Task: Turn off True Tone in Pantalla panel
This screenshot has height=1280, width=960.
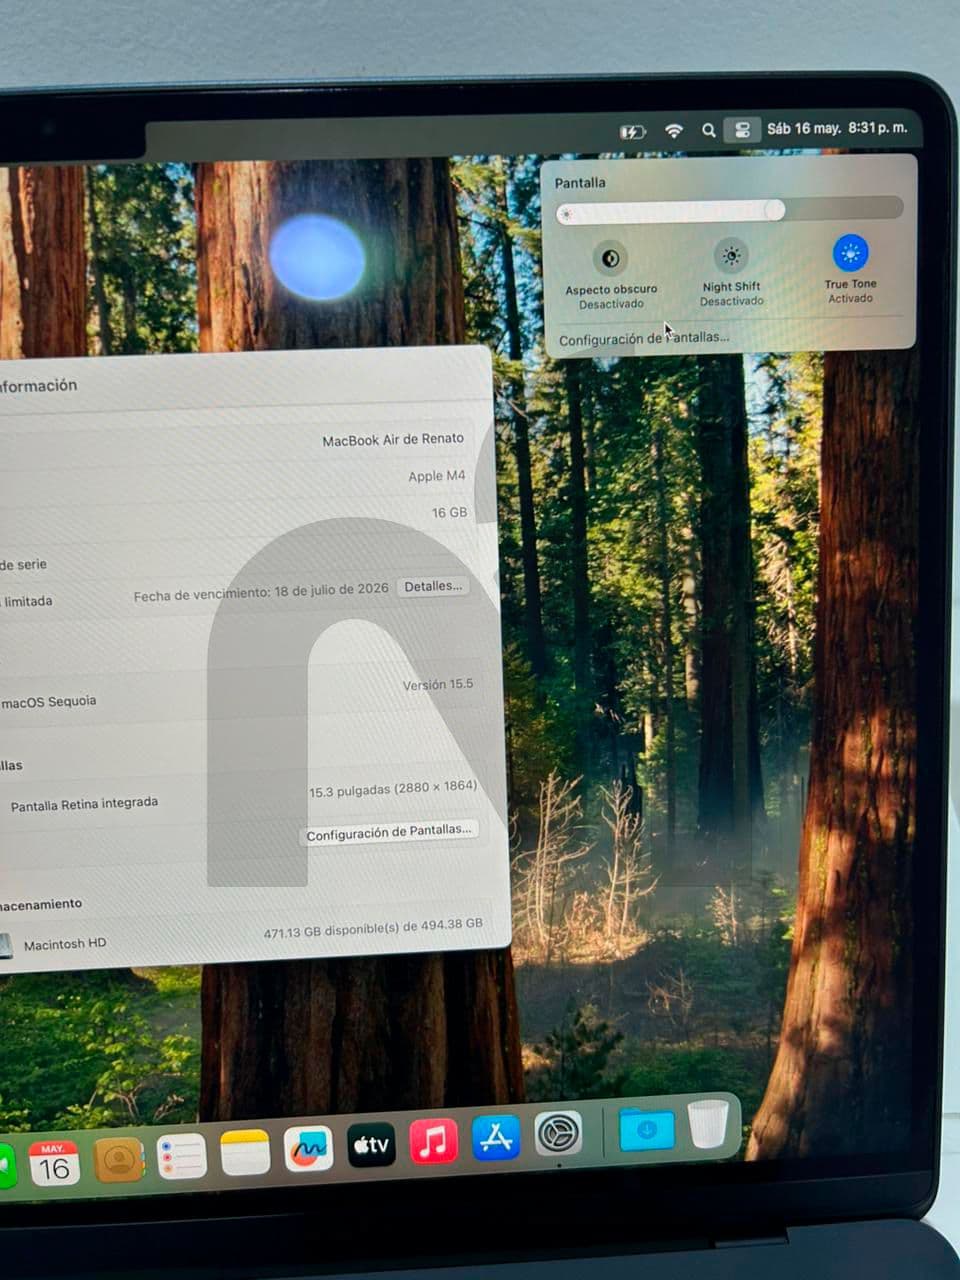Action: pyautogui.click(x=850, y=254)
